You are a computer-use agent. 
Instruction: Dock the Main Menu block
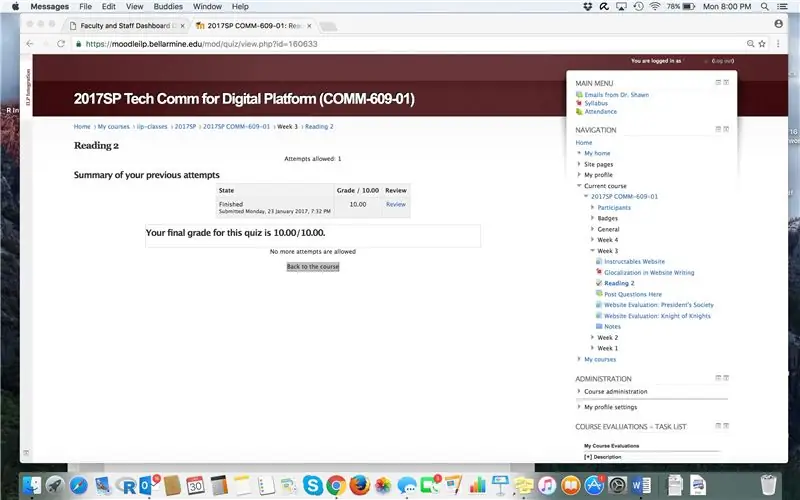point(727,82)
